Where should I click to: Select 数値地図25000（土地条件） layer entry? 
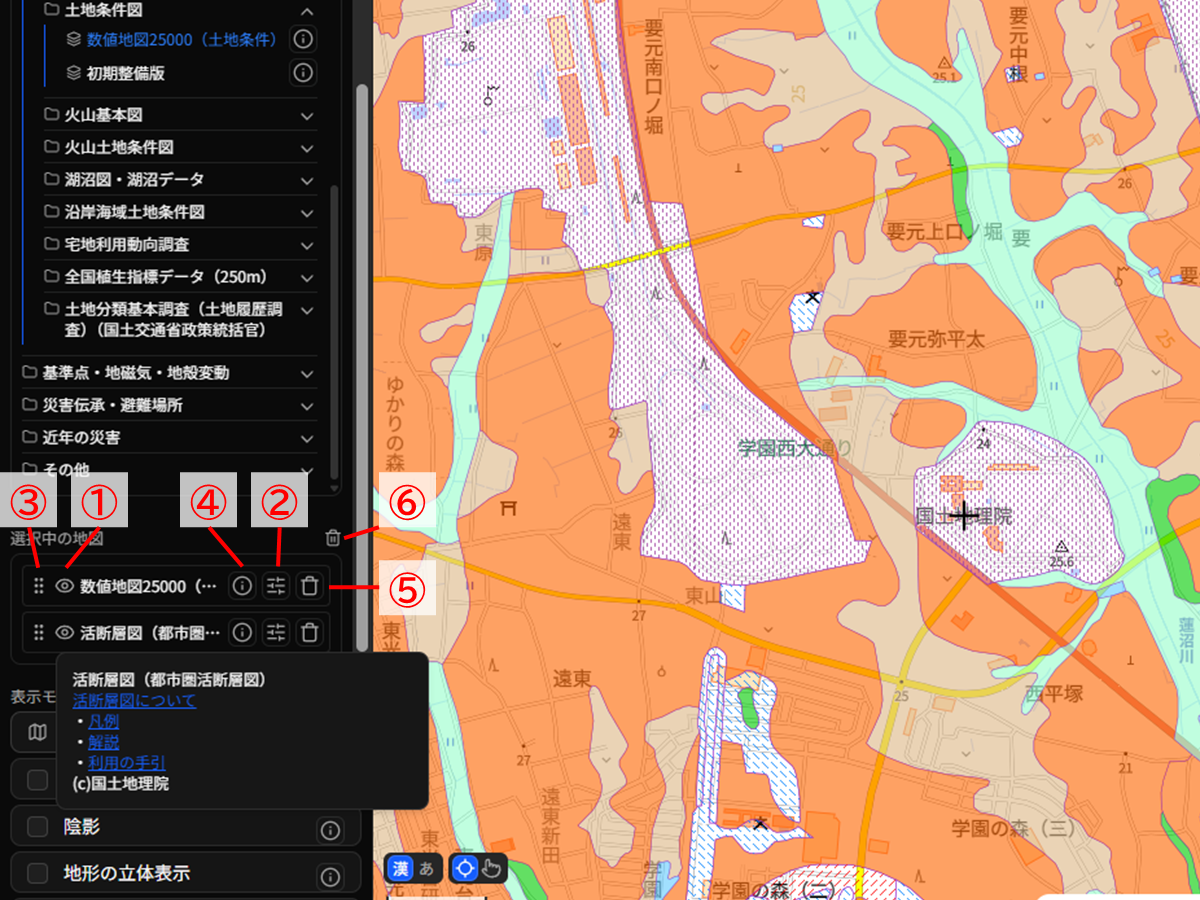[182, 39]
